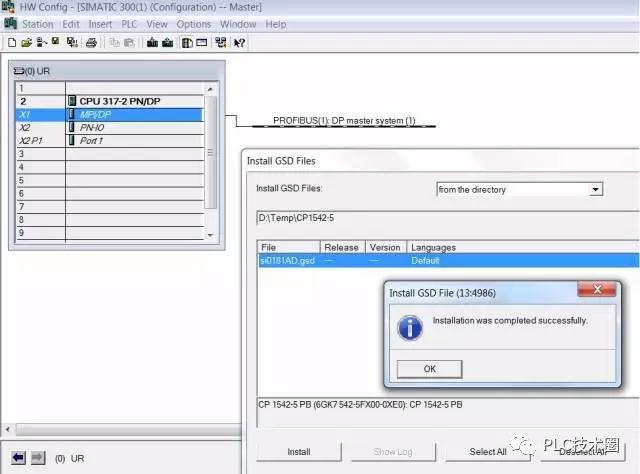
Task: Click the horizontal scrollbar left arrow
Action: tap(7, 429)
